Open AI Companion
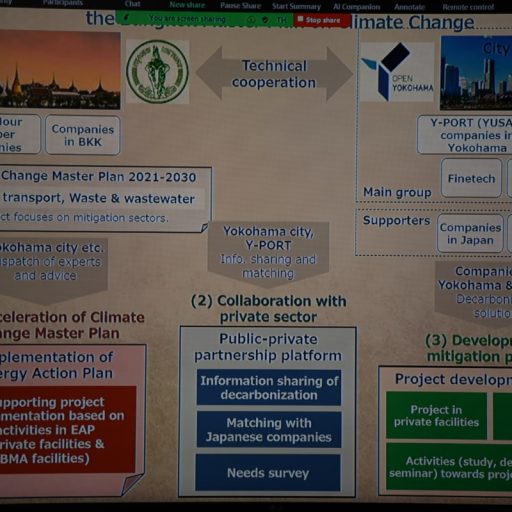Image resolution: width=512 pixels, height=512 pixels. pyautogui.click(x=357, y=7)
